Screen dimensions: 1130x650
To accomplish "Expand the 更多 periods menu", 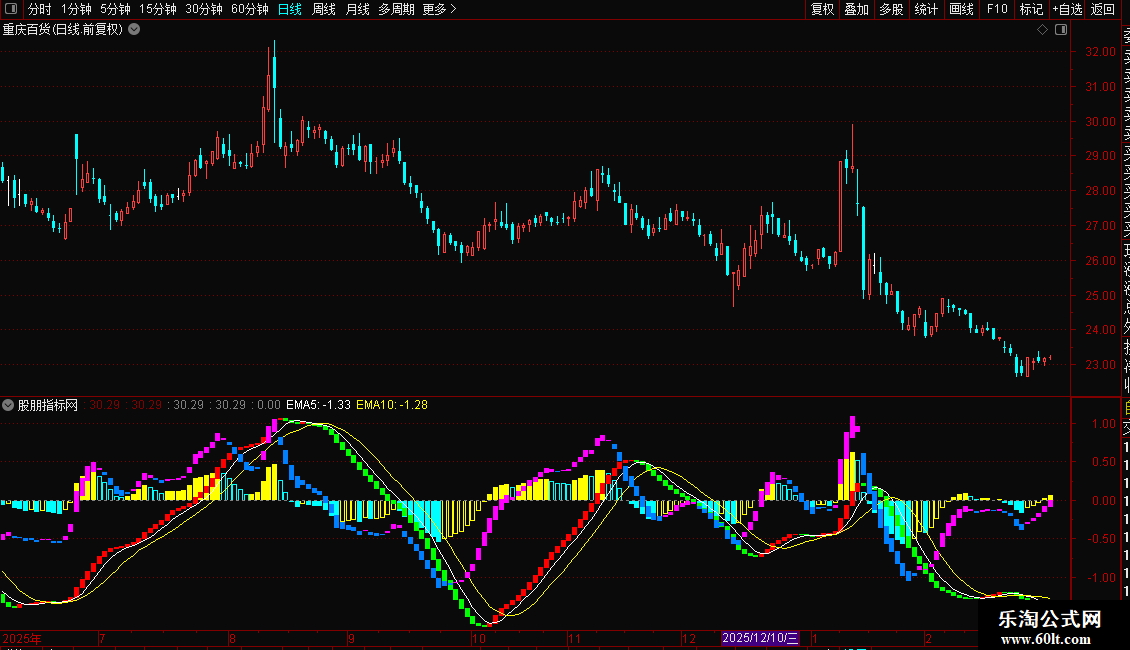I will click(x=440, y=9).
